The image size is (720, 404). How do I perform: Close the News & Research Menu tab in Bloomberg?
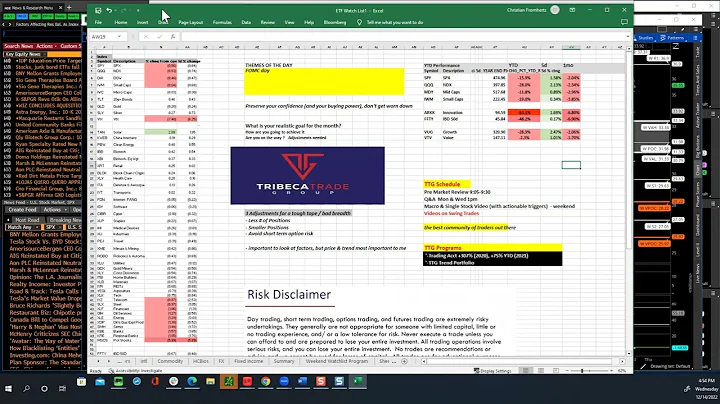pyautogui.click(x=60, y=7)
